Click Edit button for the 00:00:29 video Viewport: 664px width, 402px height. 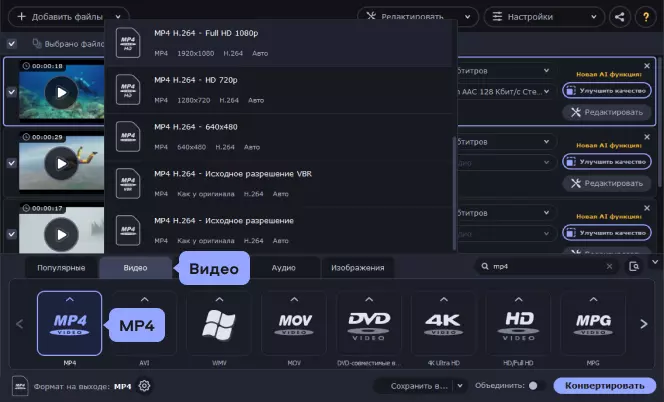pos(607,183)
